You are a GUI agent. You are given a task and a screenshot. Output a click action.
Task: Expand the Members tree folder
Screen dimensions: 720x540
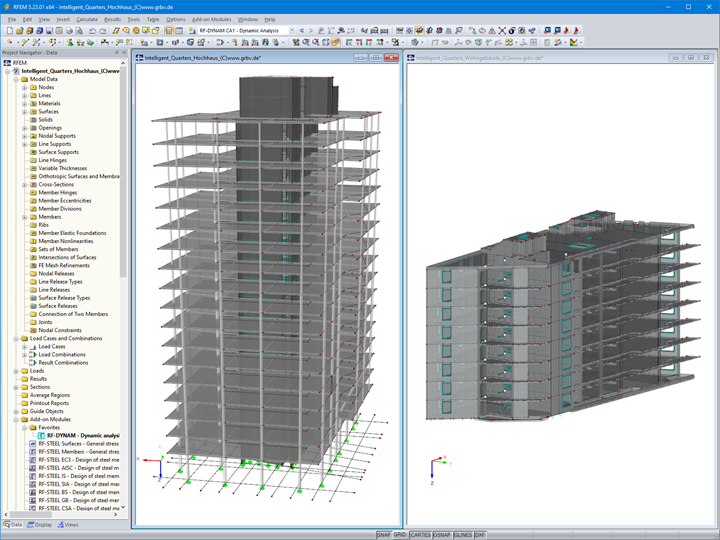(24, 217)
